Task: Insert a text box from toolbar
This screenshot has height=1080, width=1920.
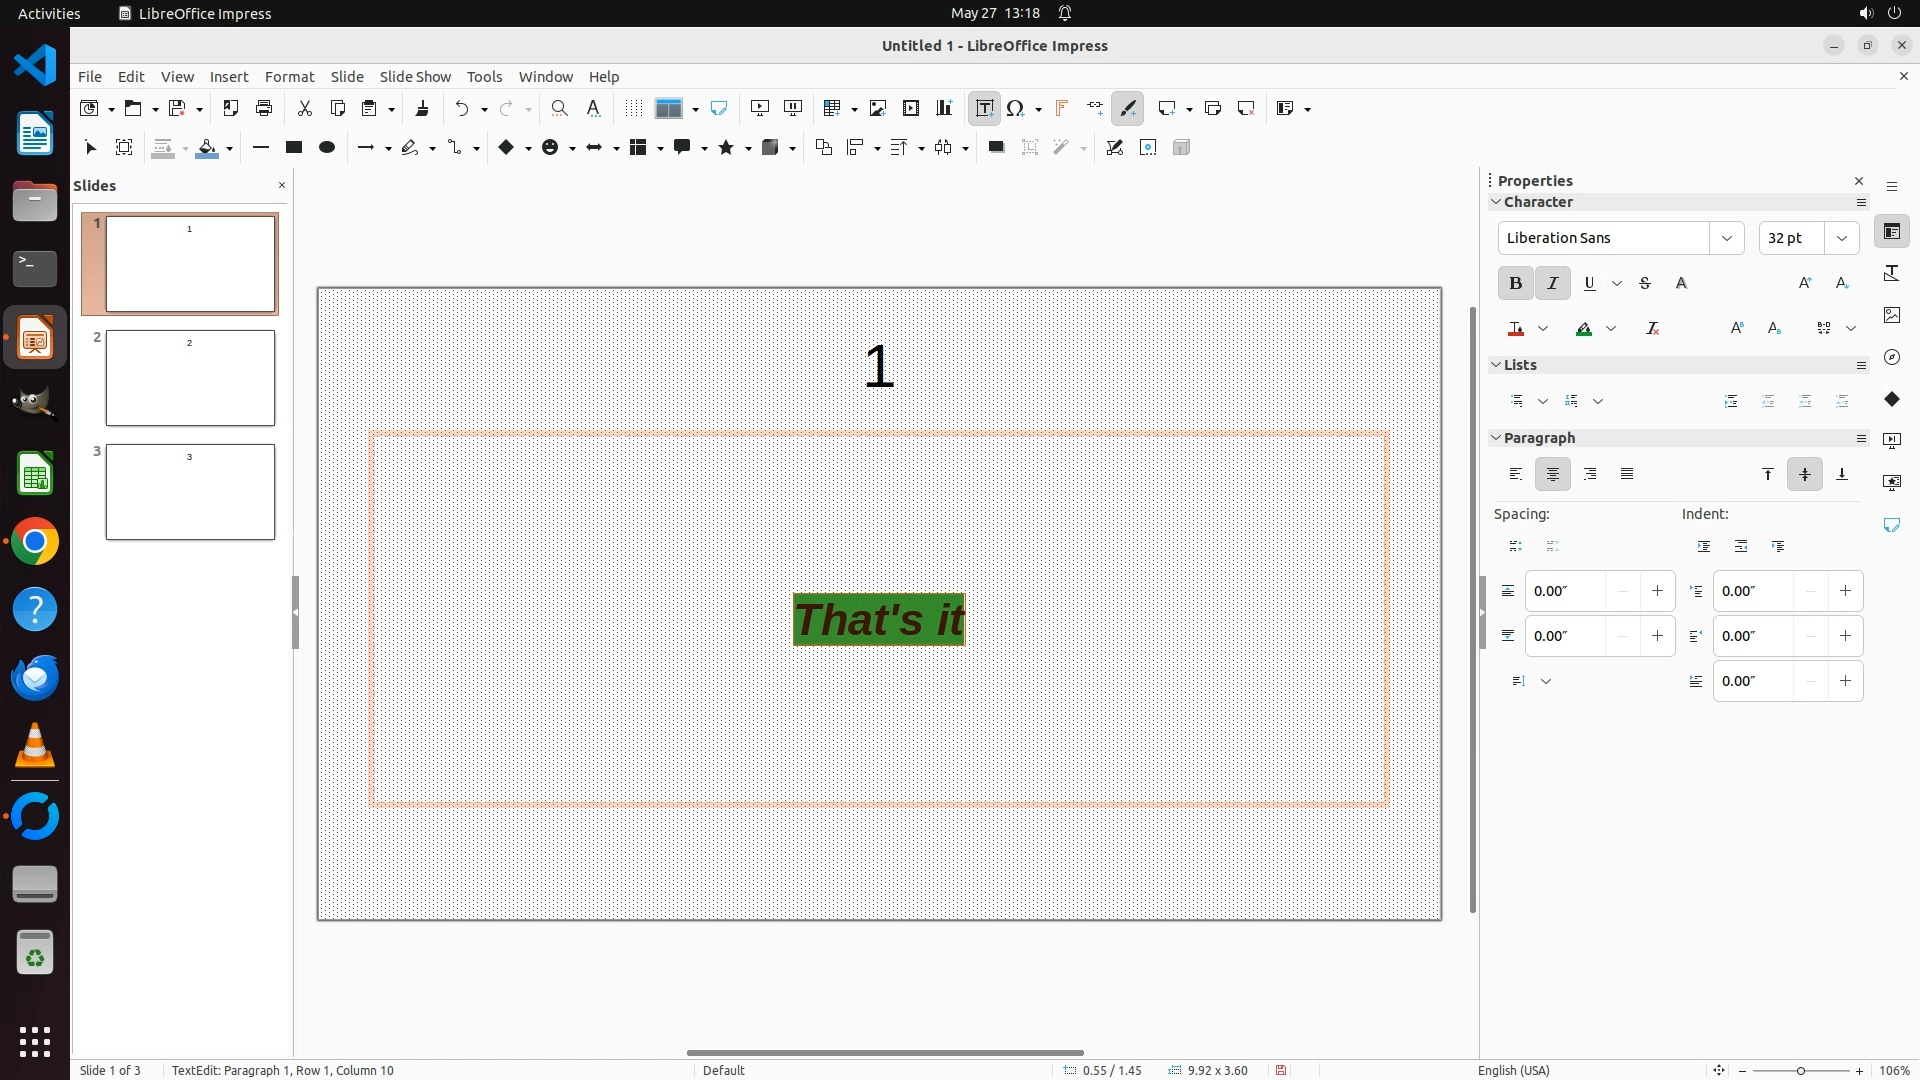Action: [984, 108]
